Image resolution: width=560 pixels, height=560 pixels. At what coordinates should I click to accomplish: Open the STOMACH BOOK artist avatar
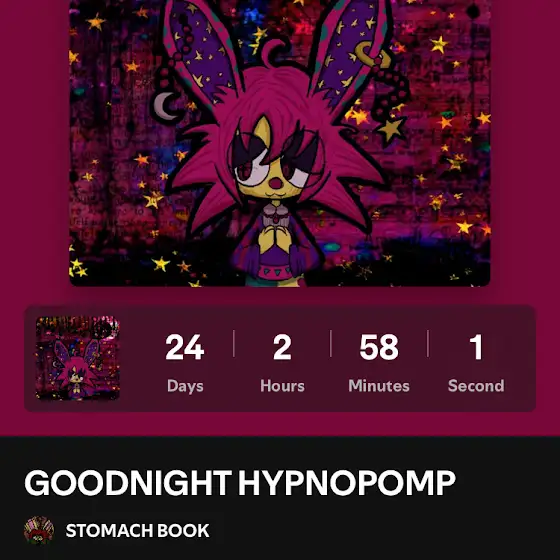[39, 530]
